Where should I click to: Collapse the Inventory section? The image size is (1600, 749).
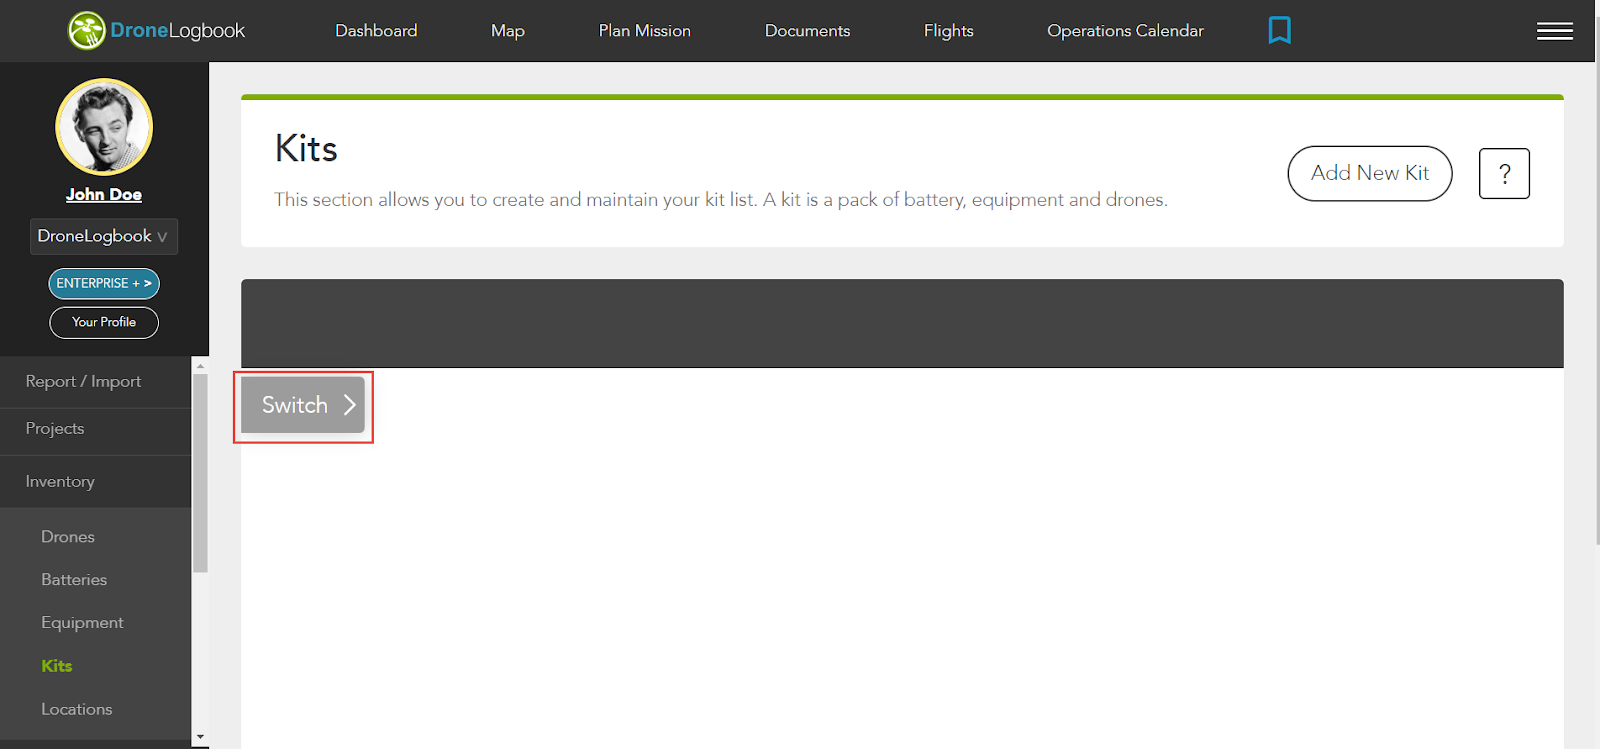point(95,481)
